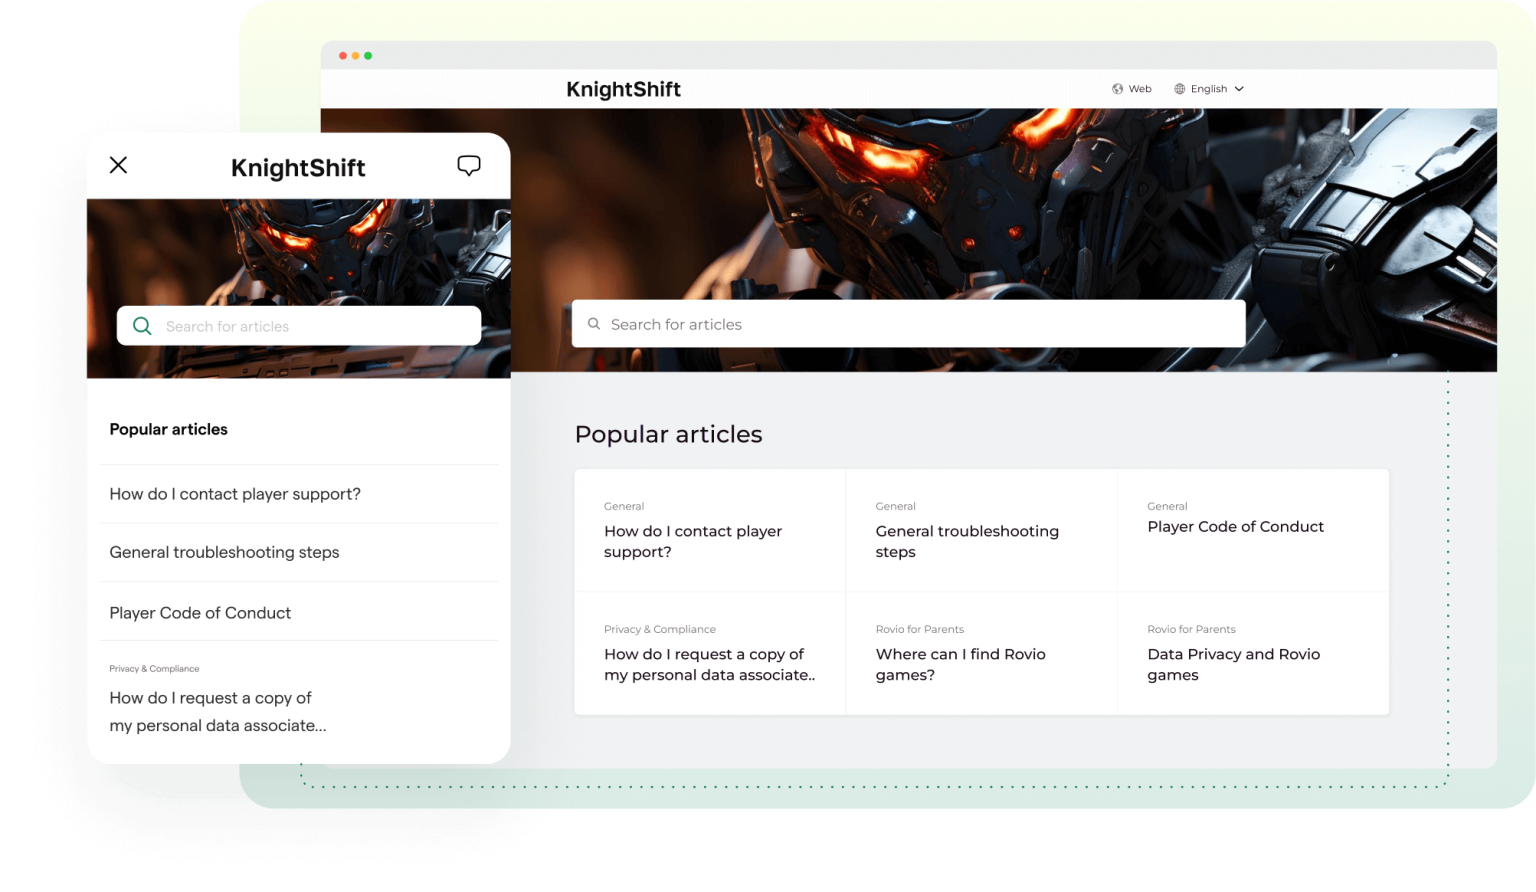Click the desktop search magnifier icon
The height and width of the screenshot is (892, 1536).
(593, 324)
